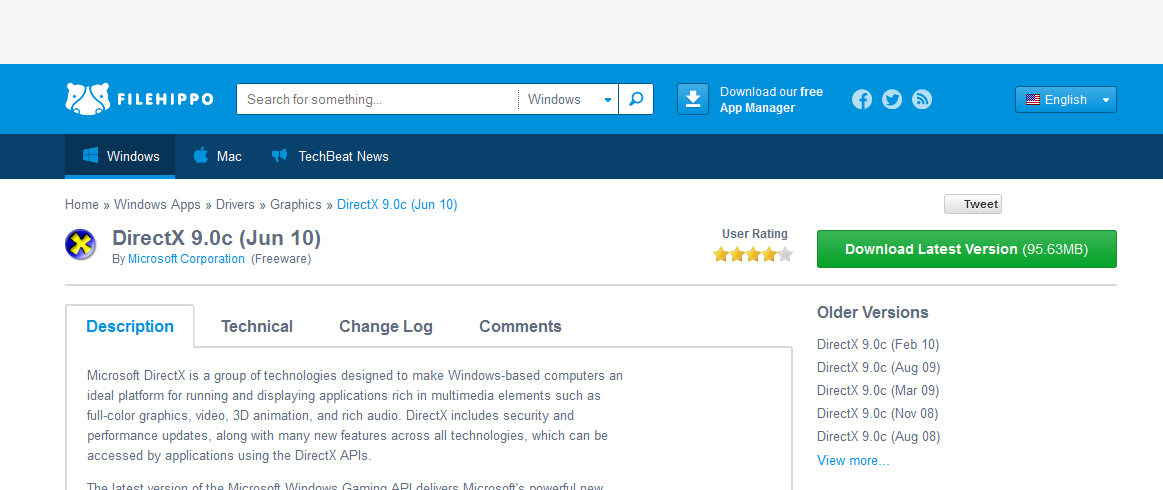This screenshot has height=490, width=1163.
Task: Switch to the Description tab
Action: pos(130,326)
